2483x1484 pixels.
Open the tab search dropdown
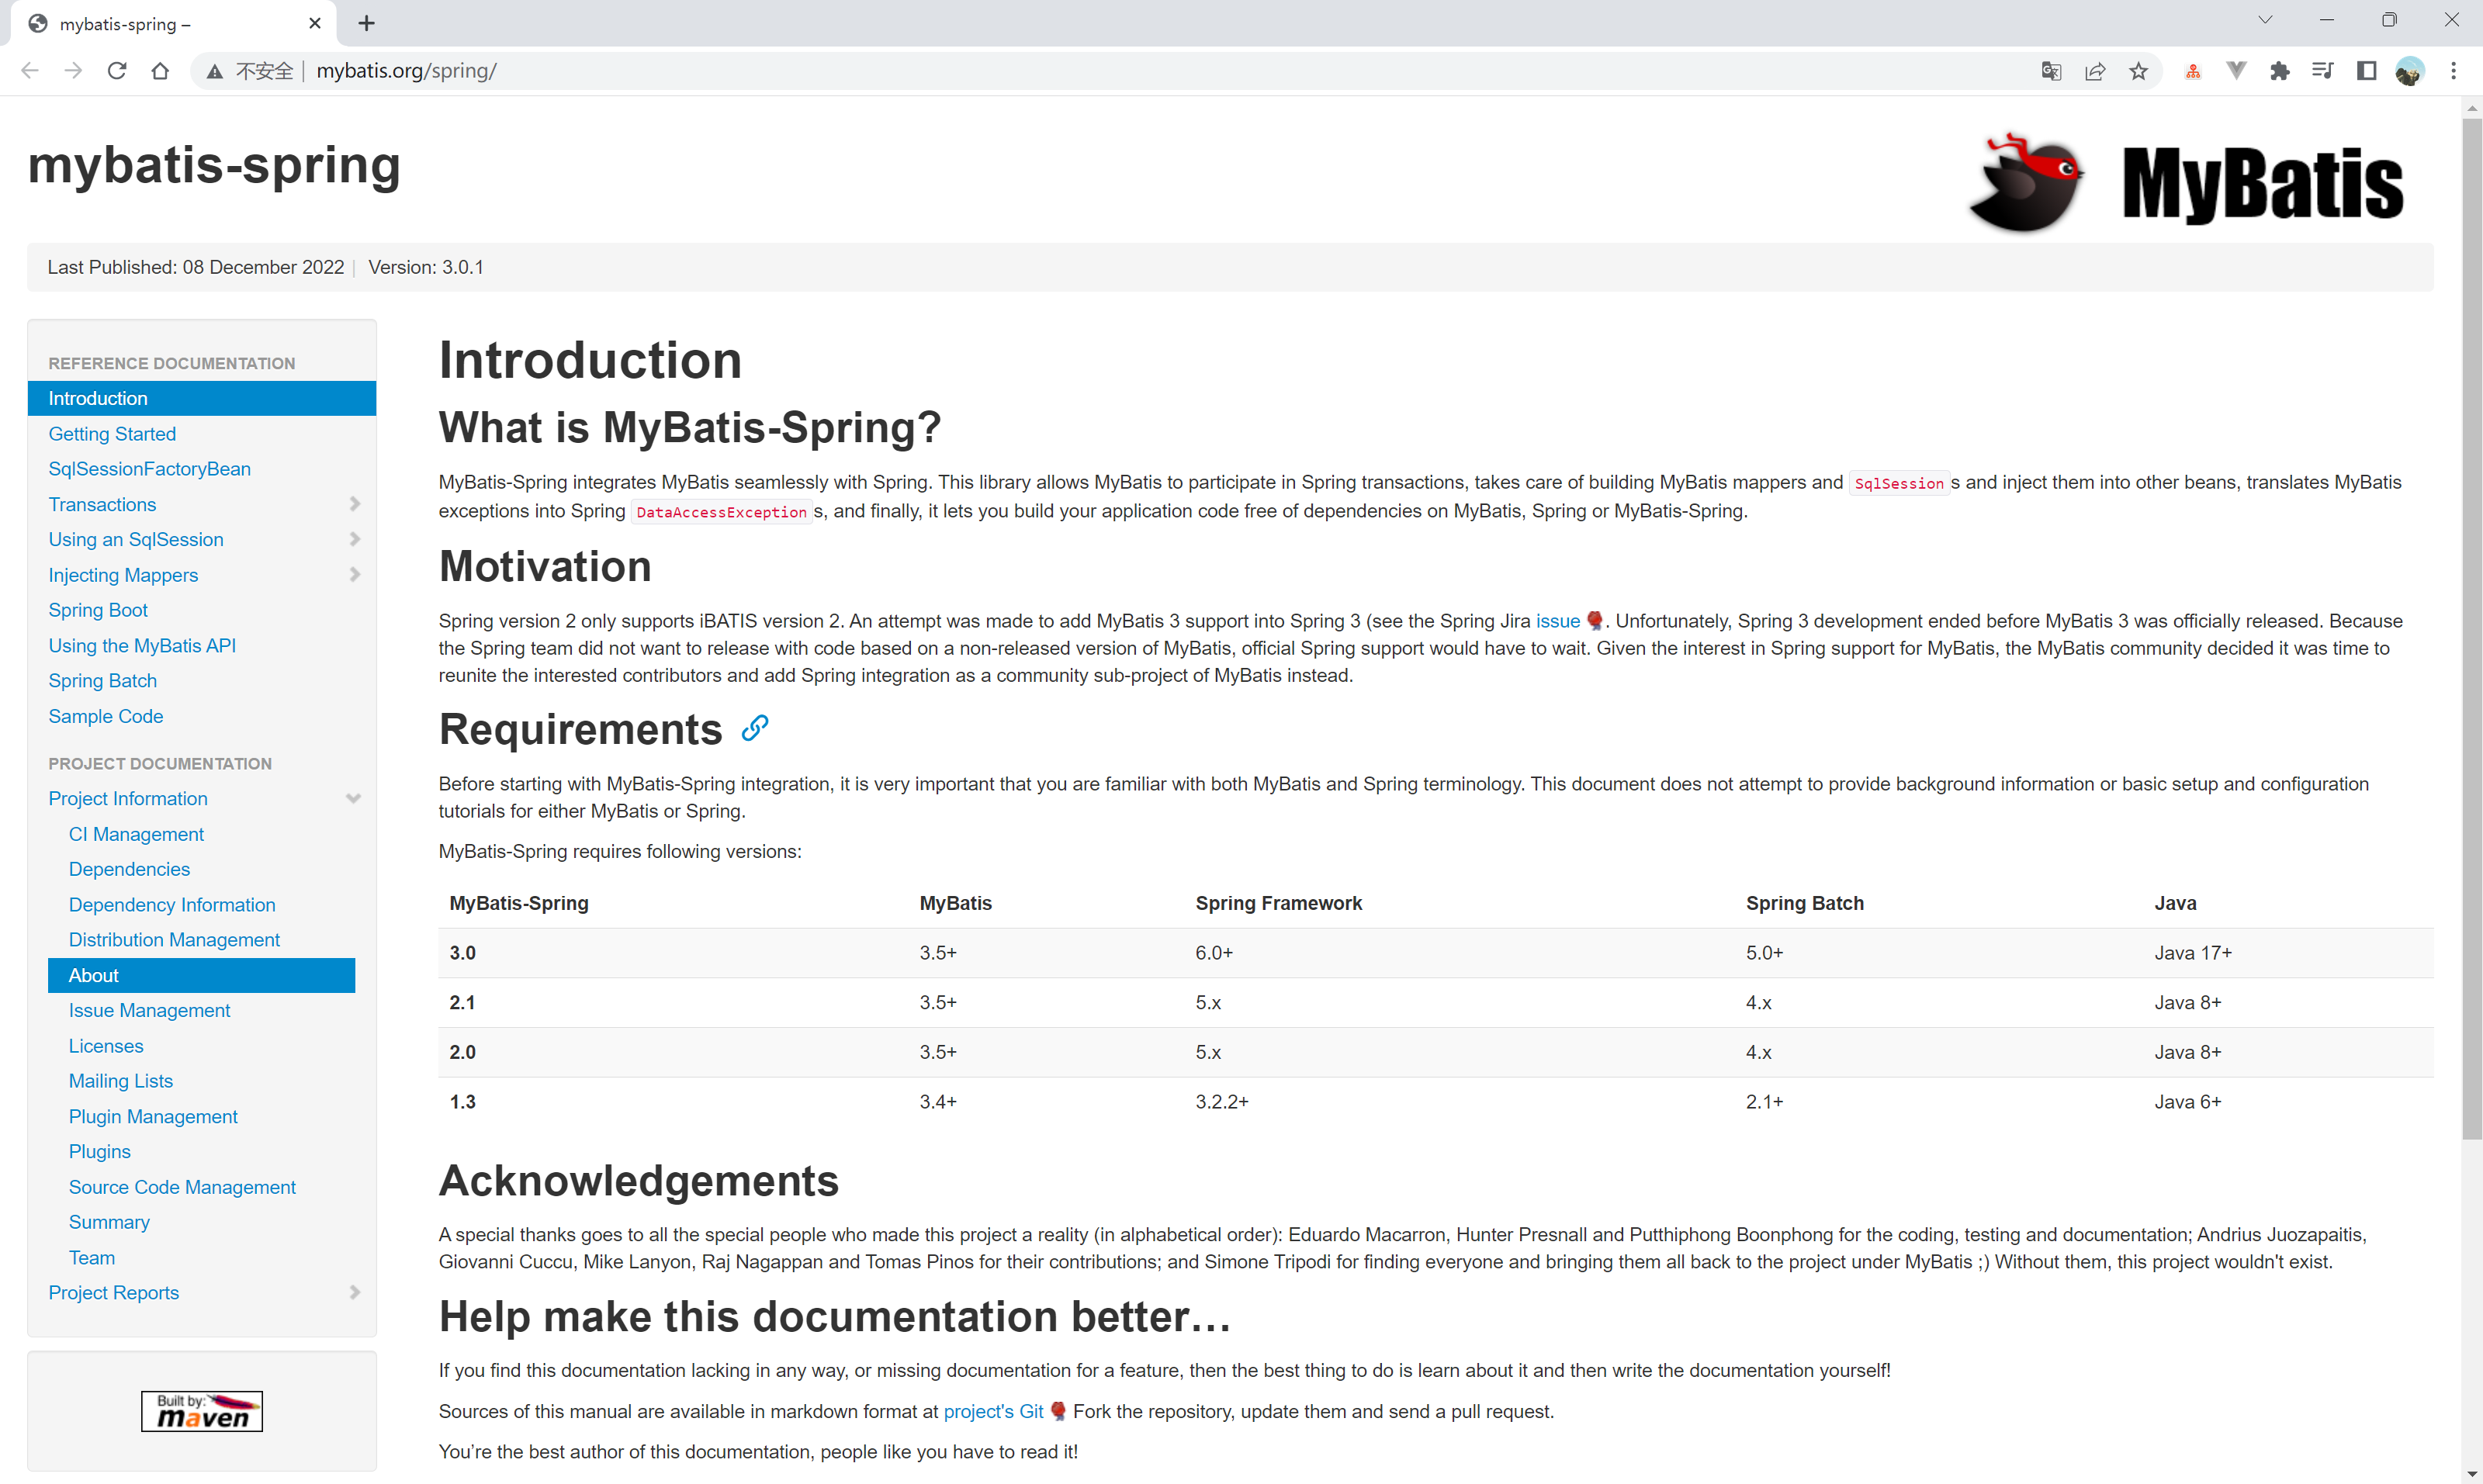click(2265, 20)
